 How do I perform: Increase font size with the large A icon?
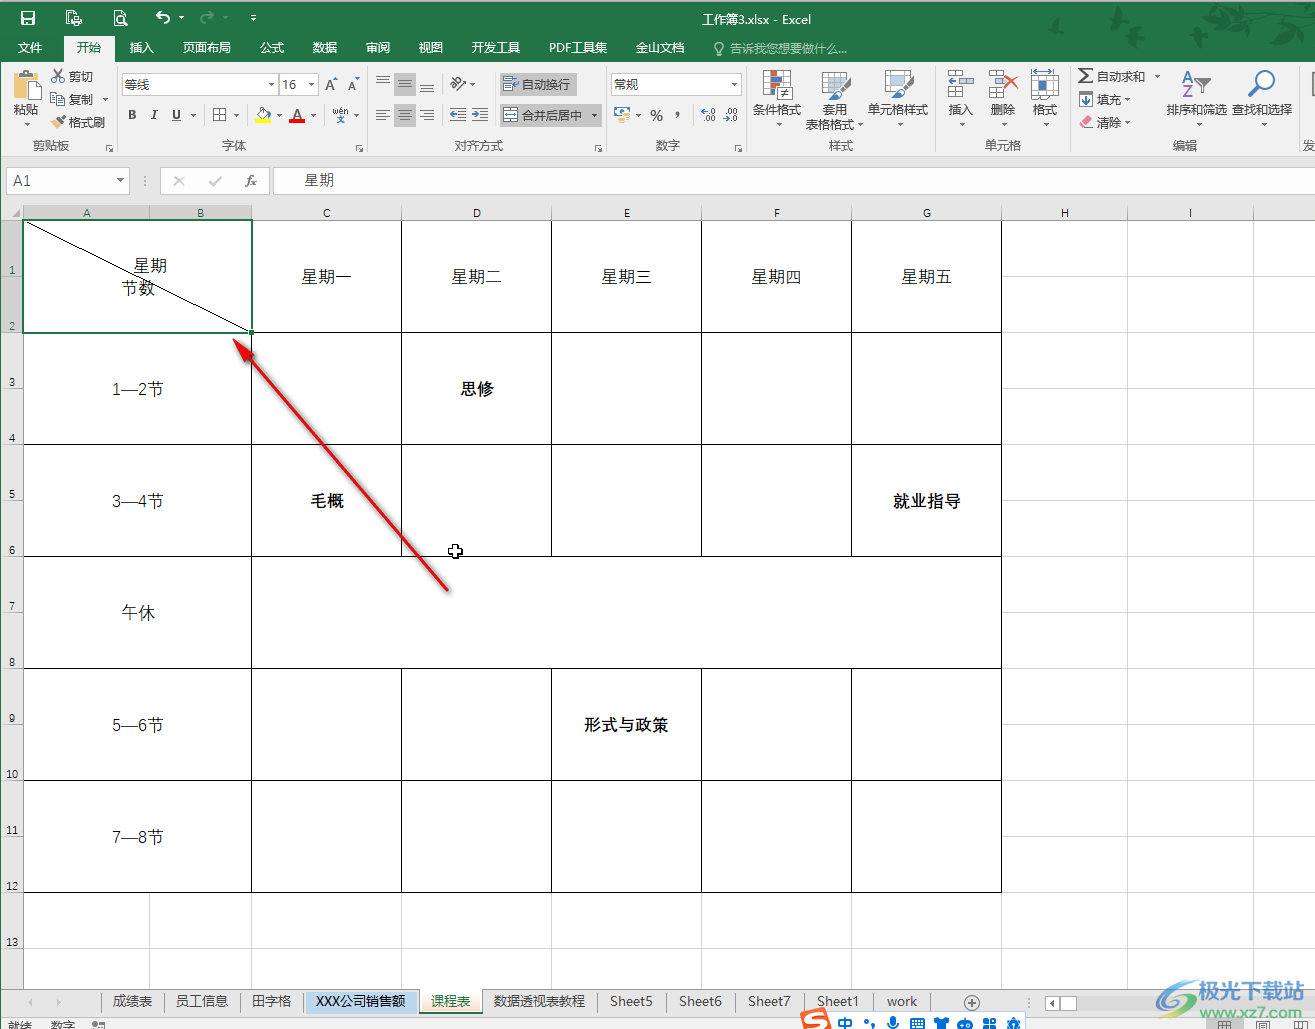coord(331,85)
